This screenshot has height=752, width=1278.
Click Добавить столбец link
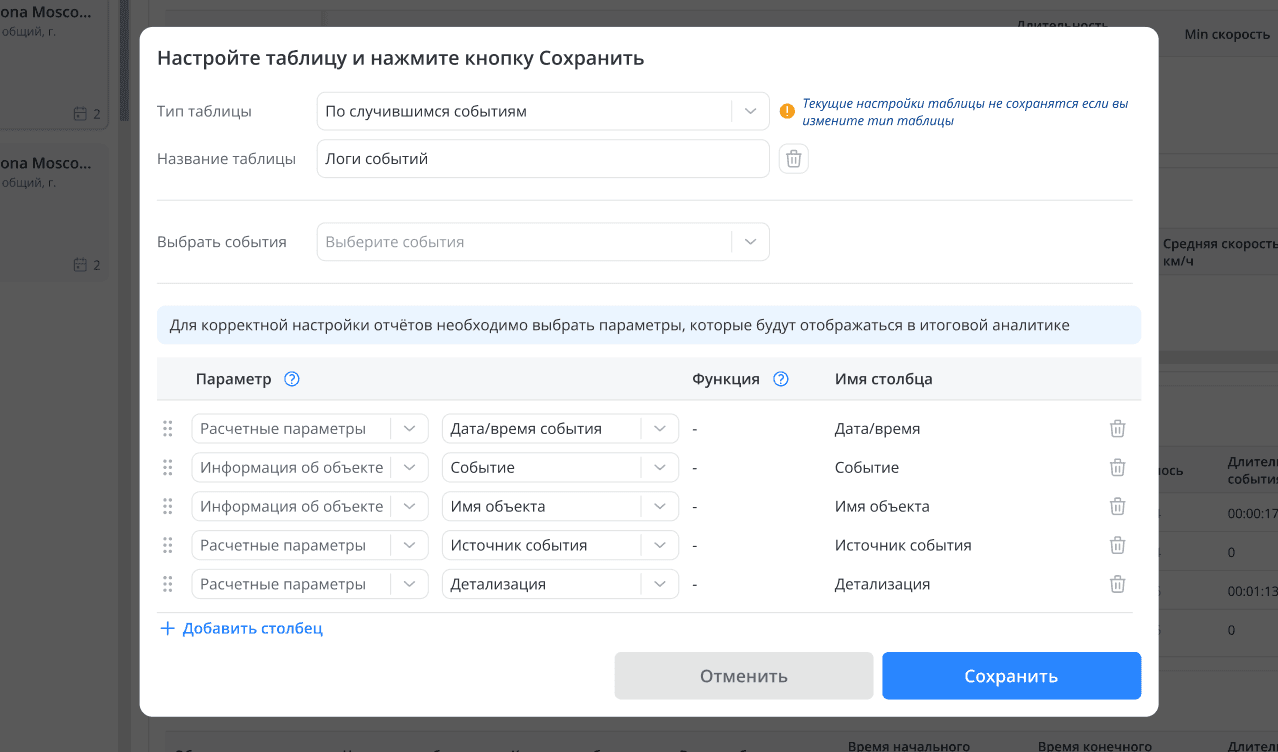point(241,629)
